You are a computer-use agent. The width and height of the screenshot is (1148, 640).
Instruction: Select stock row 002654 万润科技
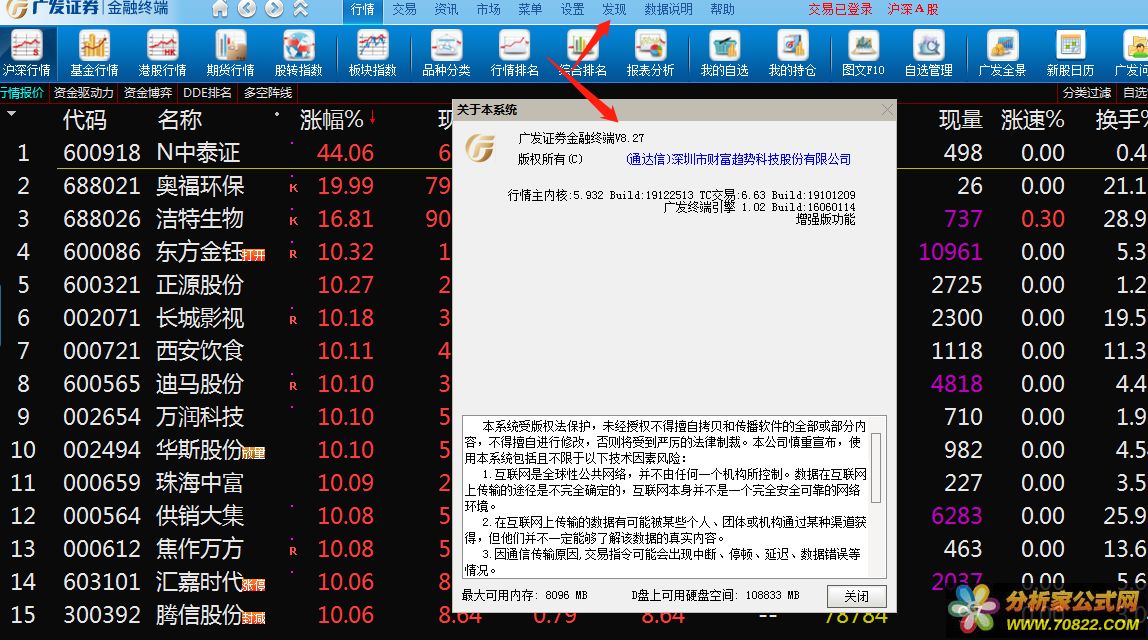226,416
